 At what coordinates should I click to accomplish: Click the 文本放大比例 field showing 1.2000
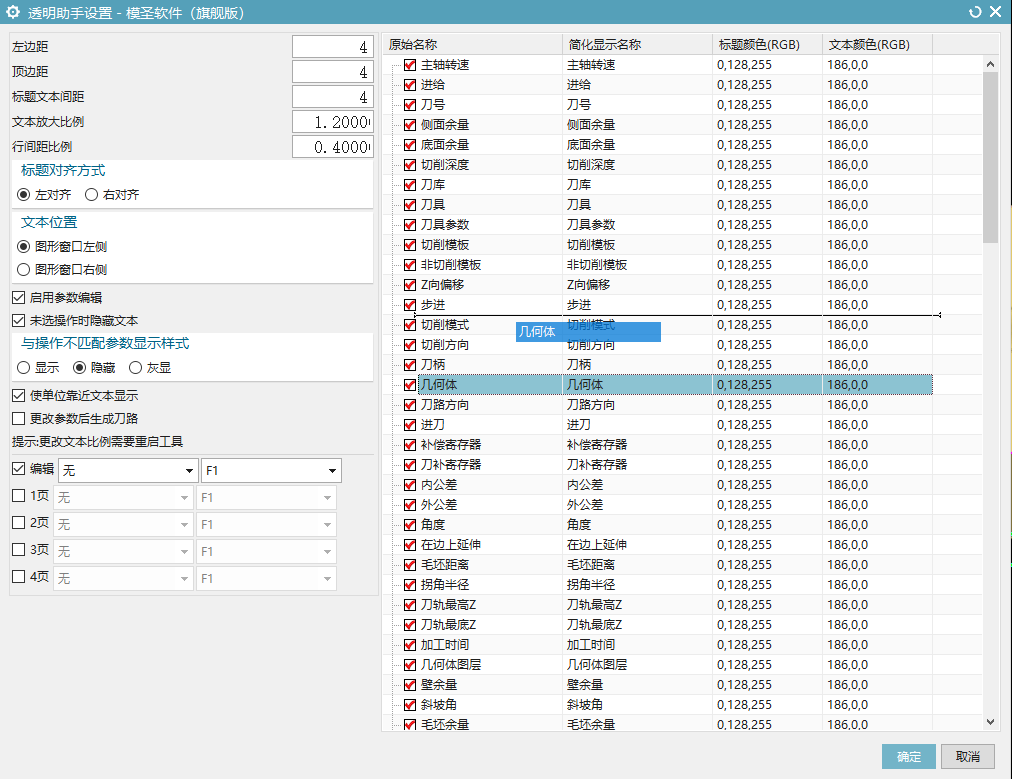tap(332, 123)
